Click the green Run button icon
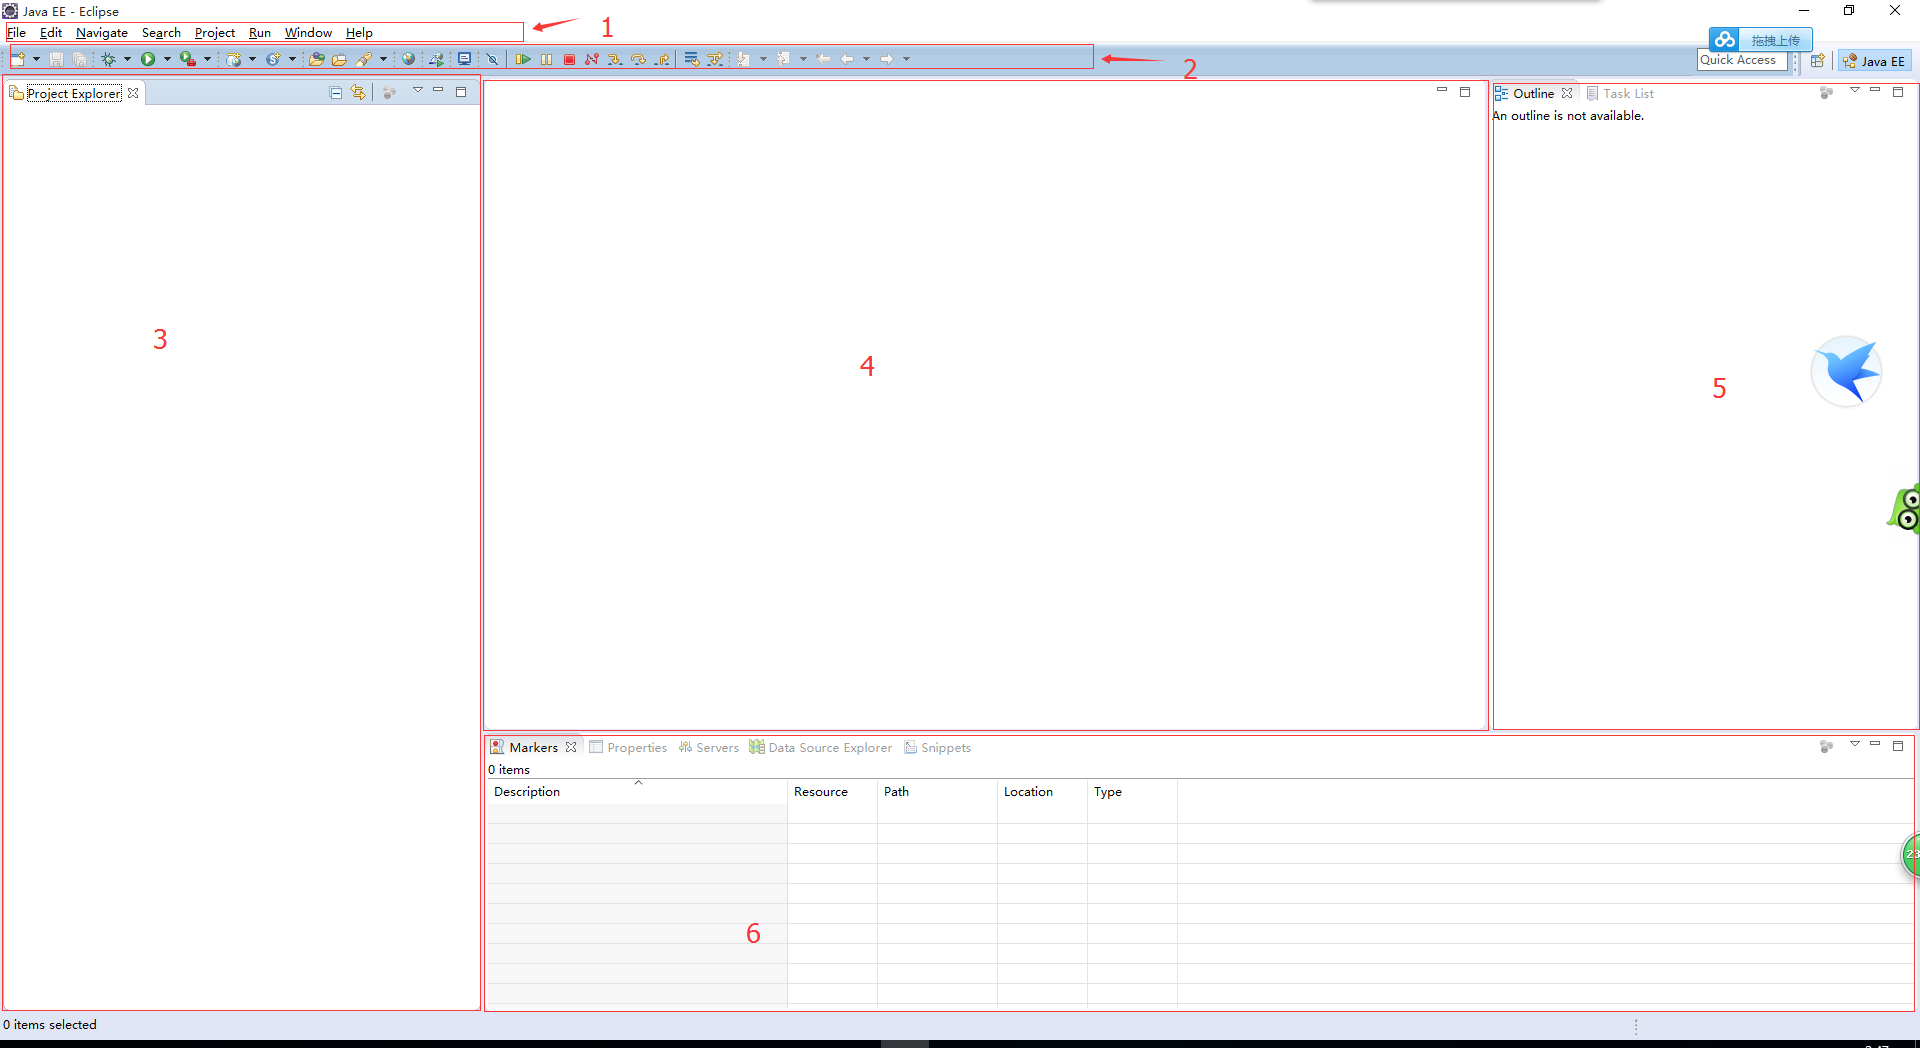 (x=148, y=59)
